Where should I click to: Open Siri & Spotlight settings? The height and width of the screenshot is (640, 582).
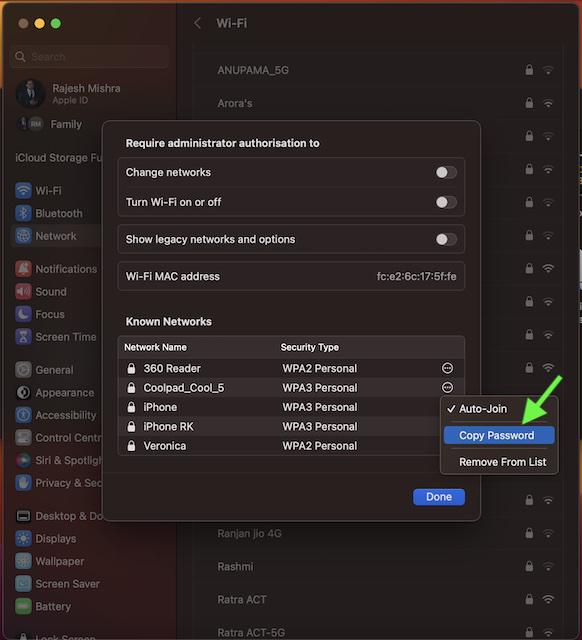[x=58, y=460]
